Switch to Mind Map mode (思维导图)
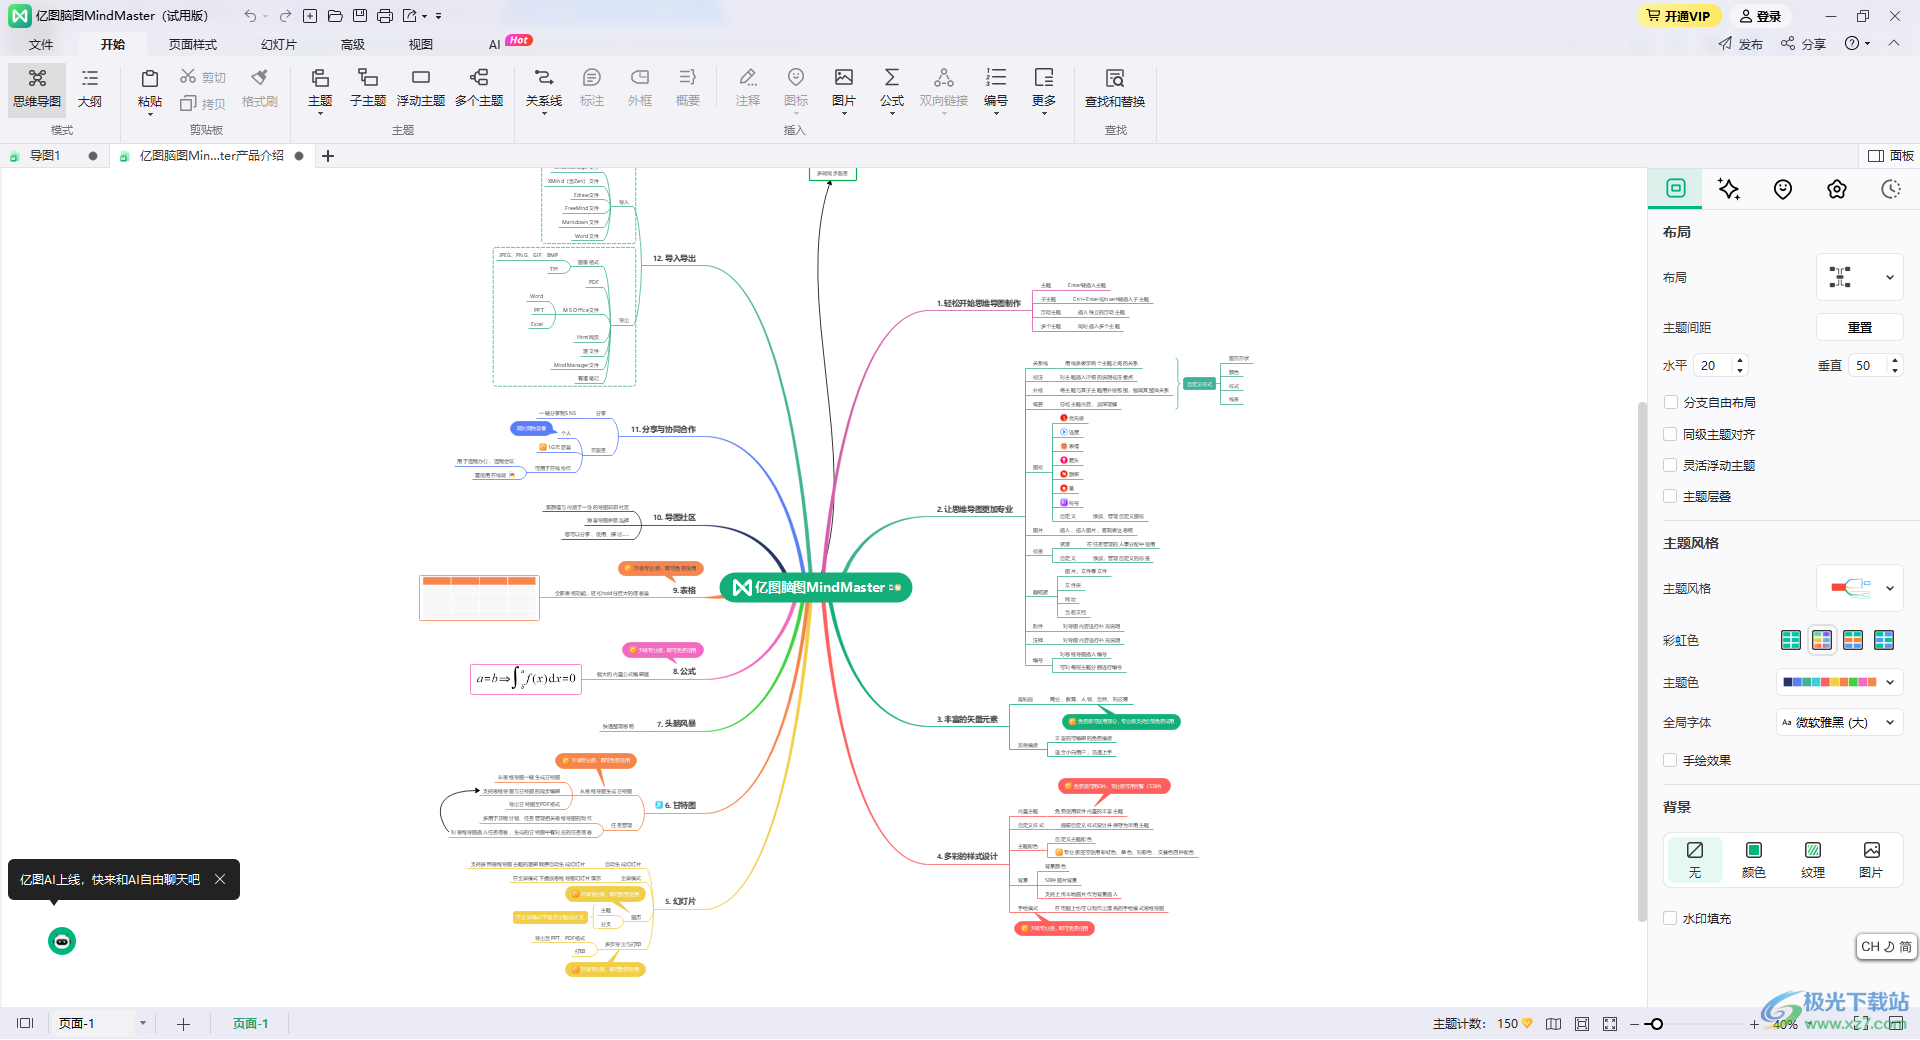This screenshot has height=1040, width=1920. tap(37, 89)
